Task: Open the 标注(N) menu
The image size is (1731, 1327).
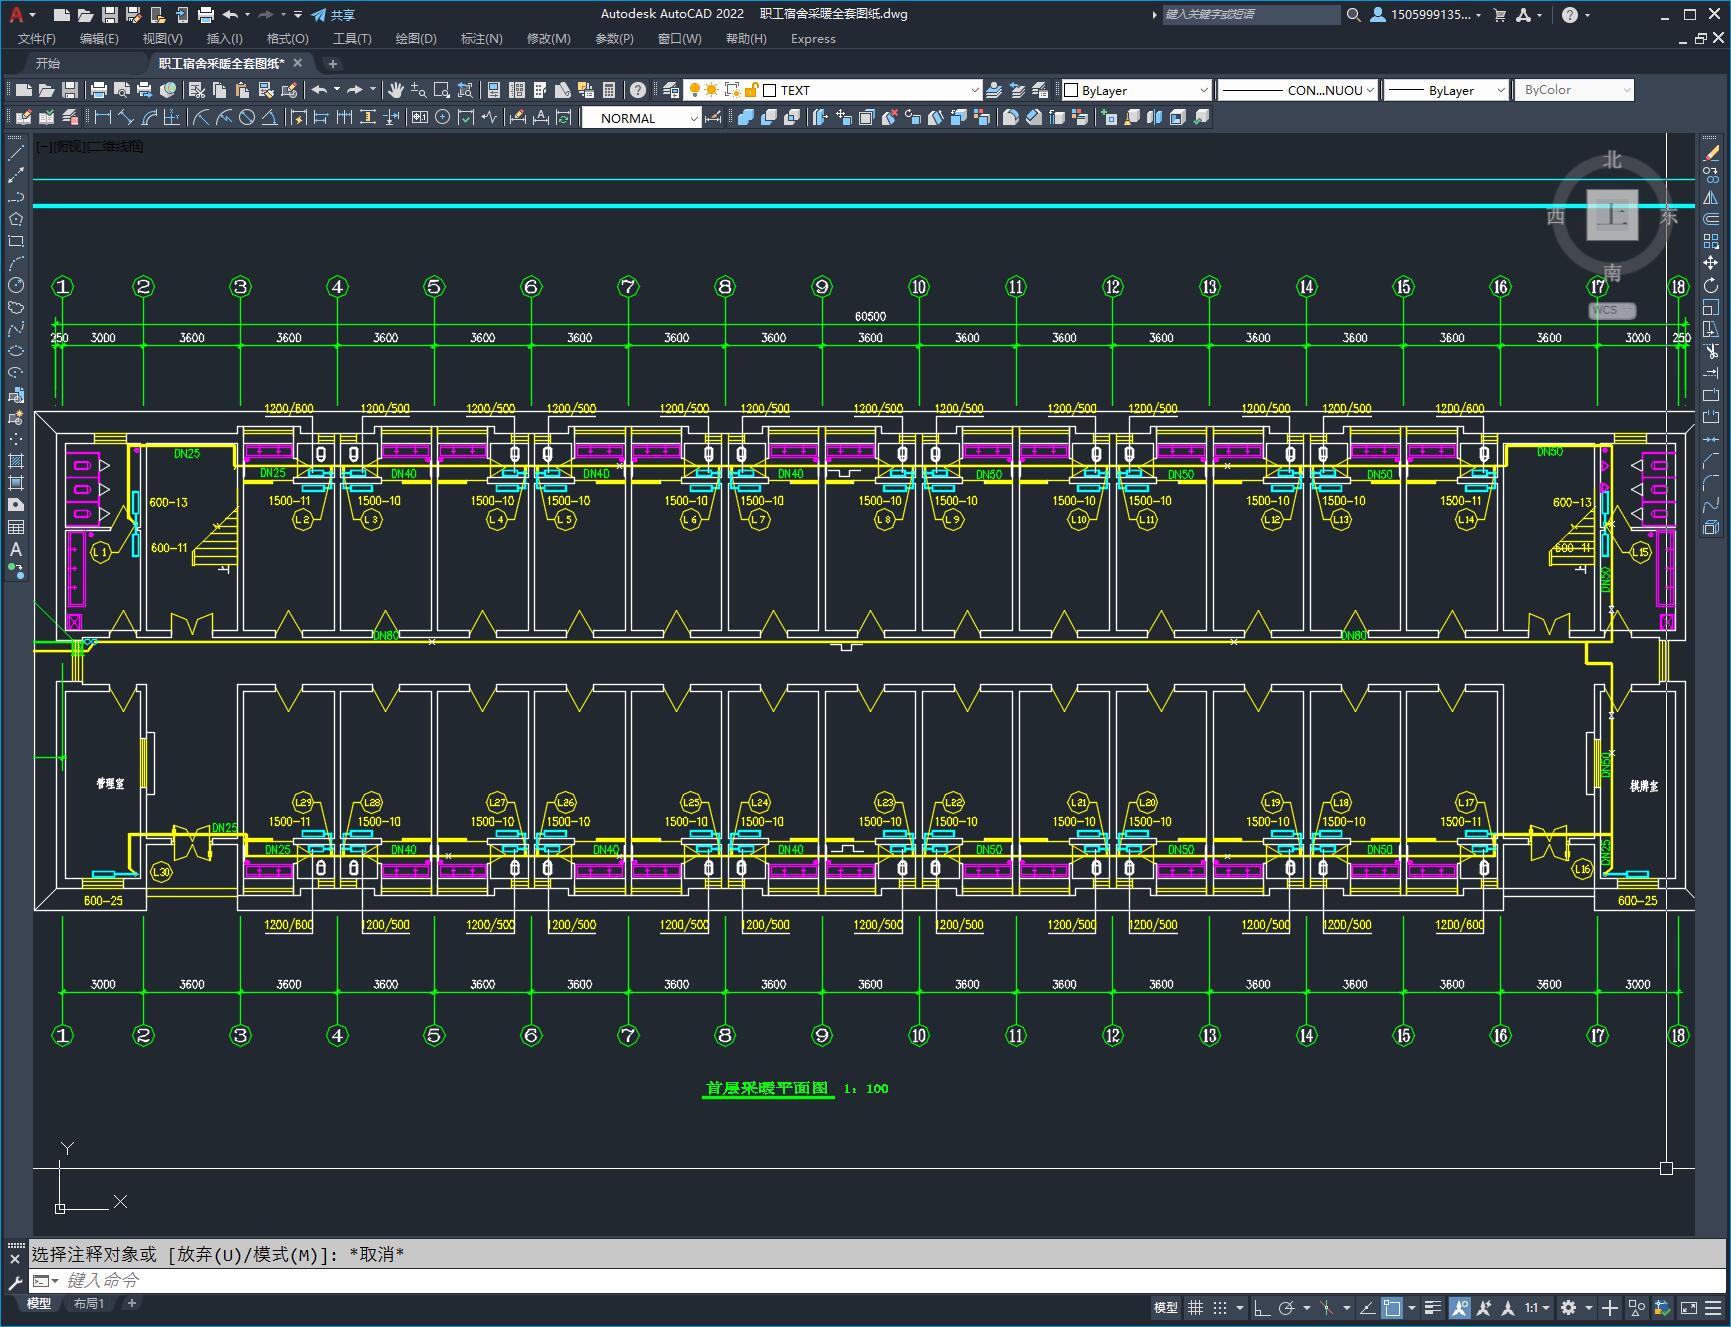Action: [x=481, y=39]
